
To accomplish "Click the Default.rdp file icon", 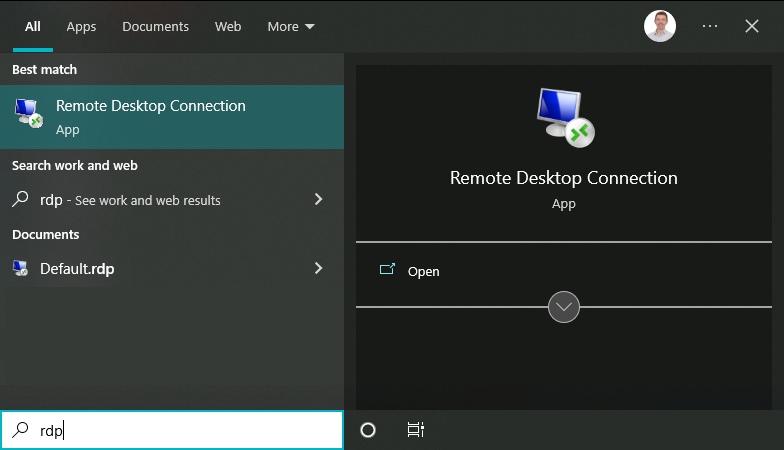I will pyautogui.click(x=21, y=268).
